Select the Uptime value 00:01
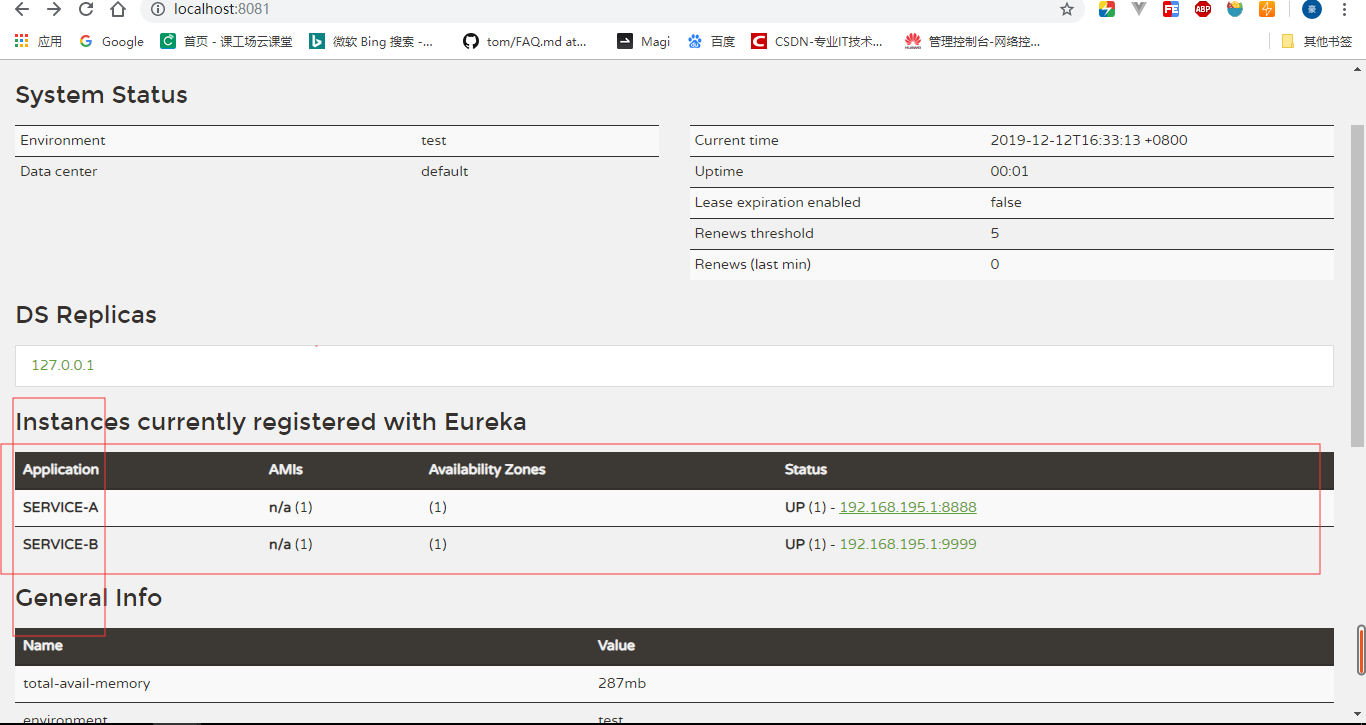Viewport: 1366px width, 725px height. tap(1010, 171)
